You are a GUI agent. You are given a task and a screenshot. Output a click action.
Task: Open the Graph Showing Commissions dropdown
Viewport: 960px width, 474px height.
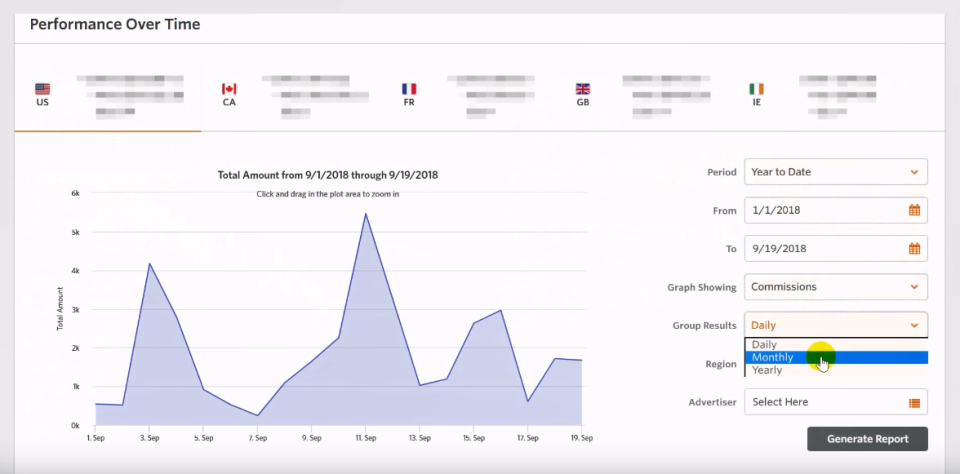836,287
